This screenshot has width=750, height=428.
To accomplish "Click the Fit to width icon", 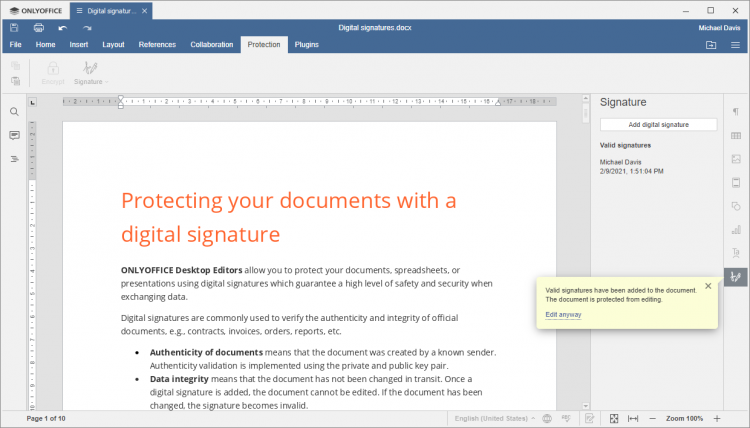I will pos(633,418).
